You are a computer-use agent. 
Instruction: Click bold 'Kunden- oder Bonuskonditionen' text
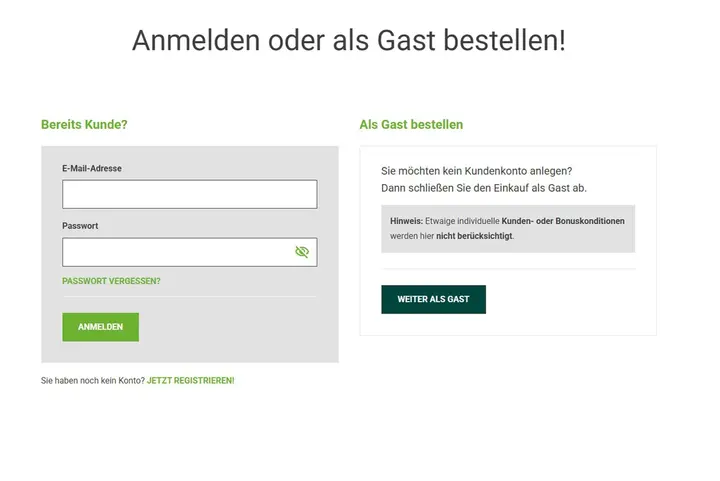pyautogui.click(x=563, y=221)
